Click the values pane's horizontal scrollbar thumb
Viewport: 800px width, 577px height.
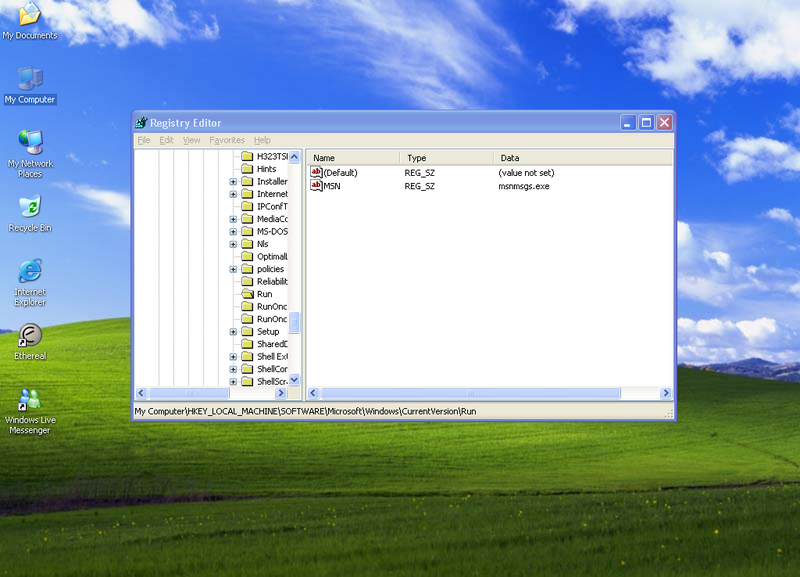pos(470,393)
